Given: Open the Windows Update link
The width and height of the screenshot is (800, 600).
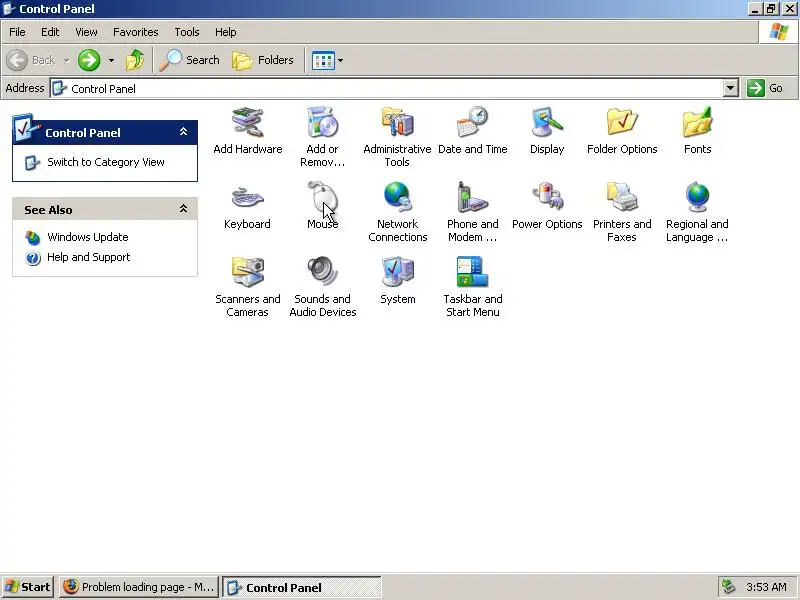Looking at the screenshot, I should coord(88,237).
